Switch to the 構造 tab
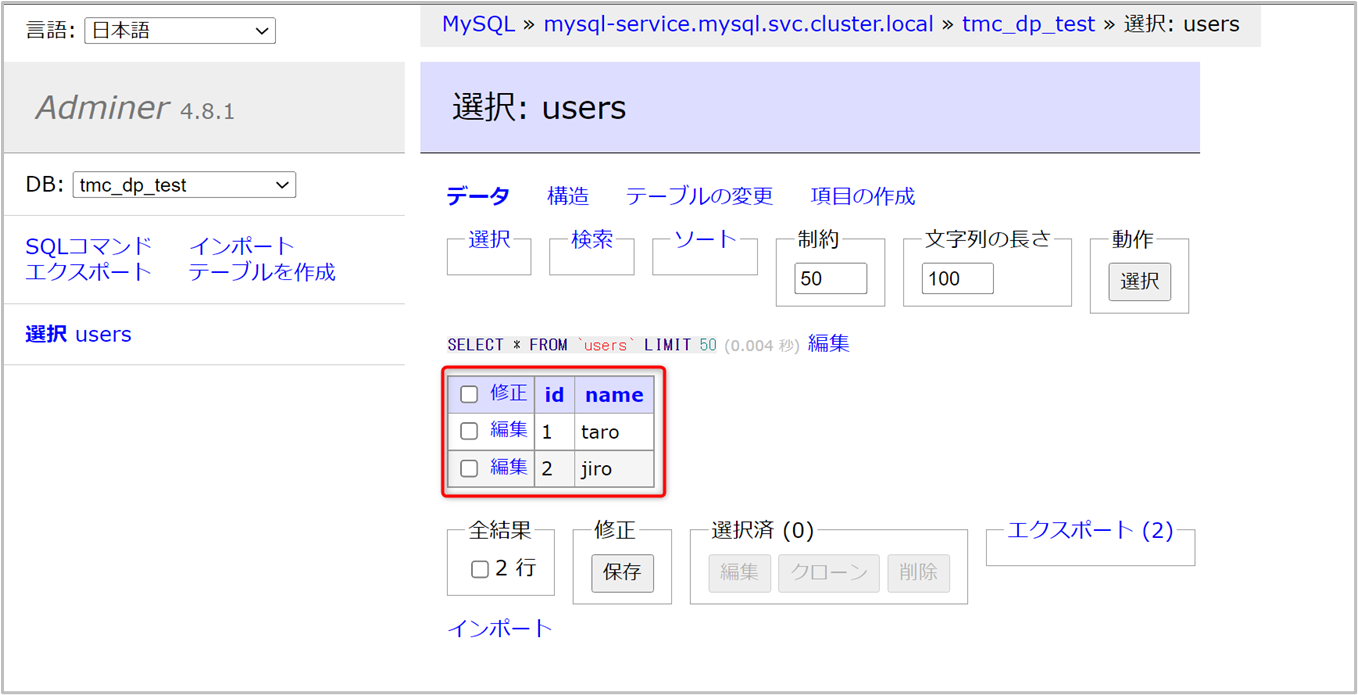The image size is (1358, 695). pos(567,196)
